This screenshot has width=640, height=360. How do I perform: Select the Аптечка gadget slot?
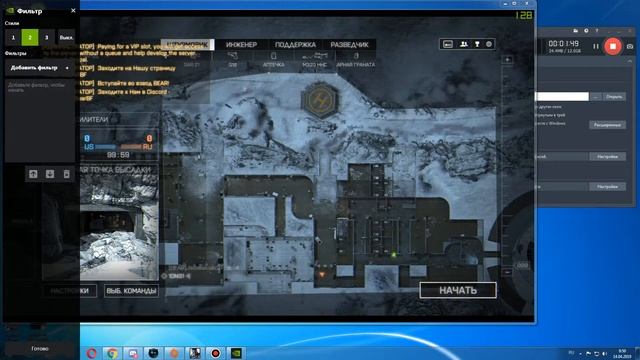pos(273,60)
